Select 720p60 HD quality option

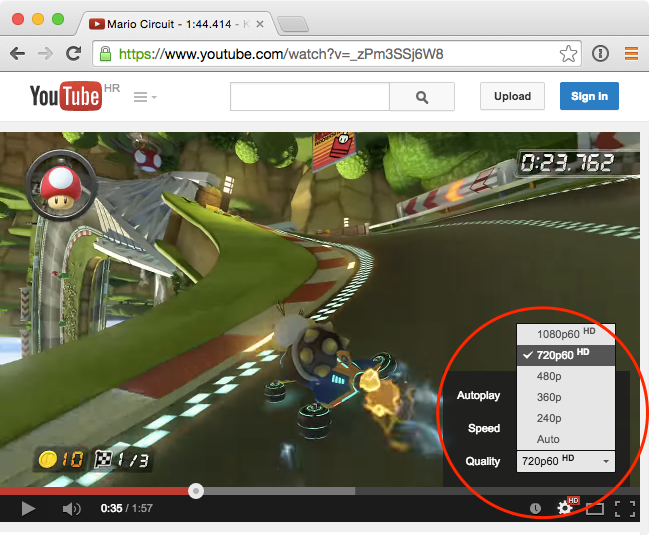point(566,355)
